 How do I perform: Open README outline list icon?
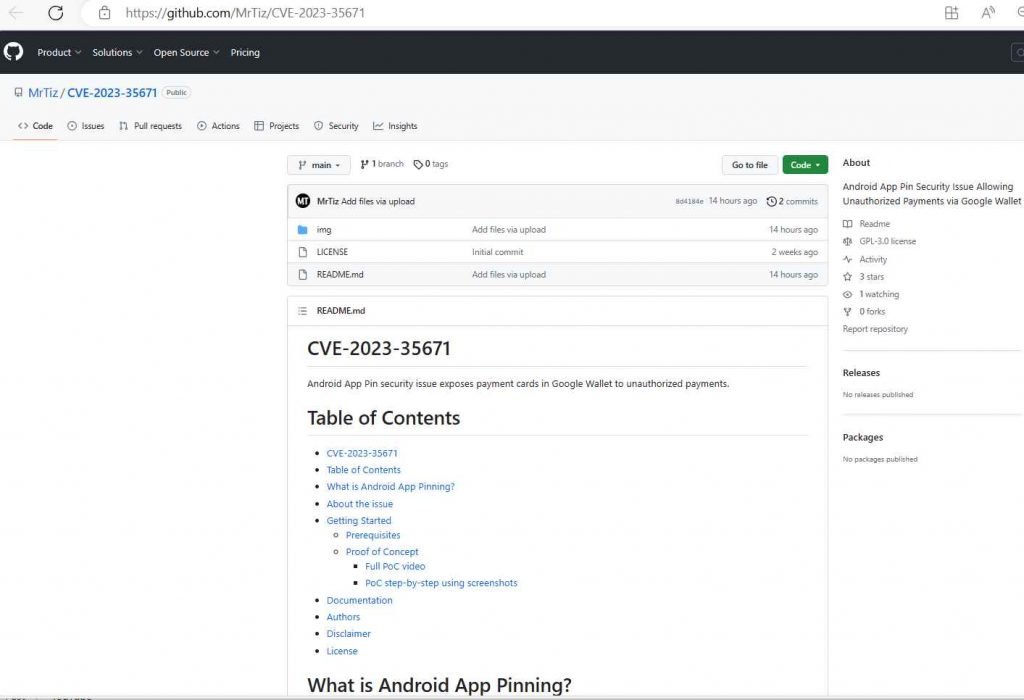click(302, 311)
